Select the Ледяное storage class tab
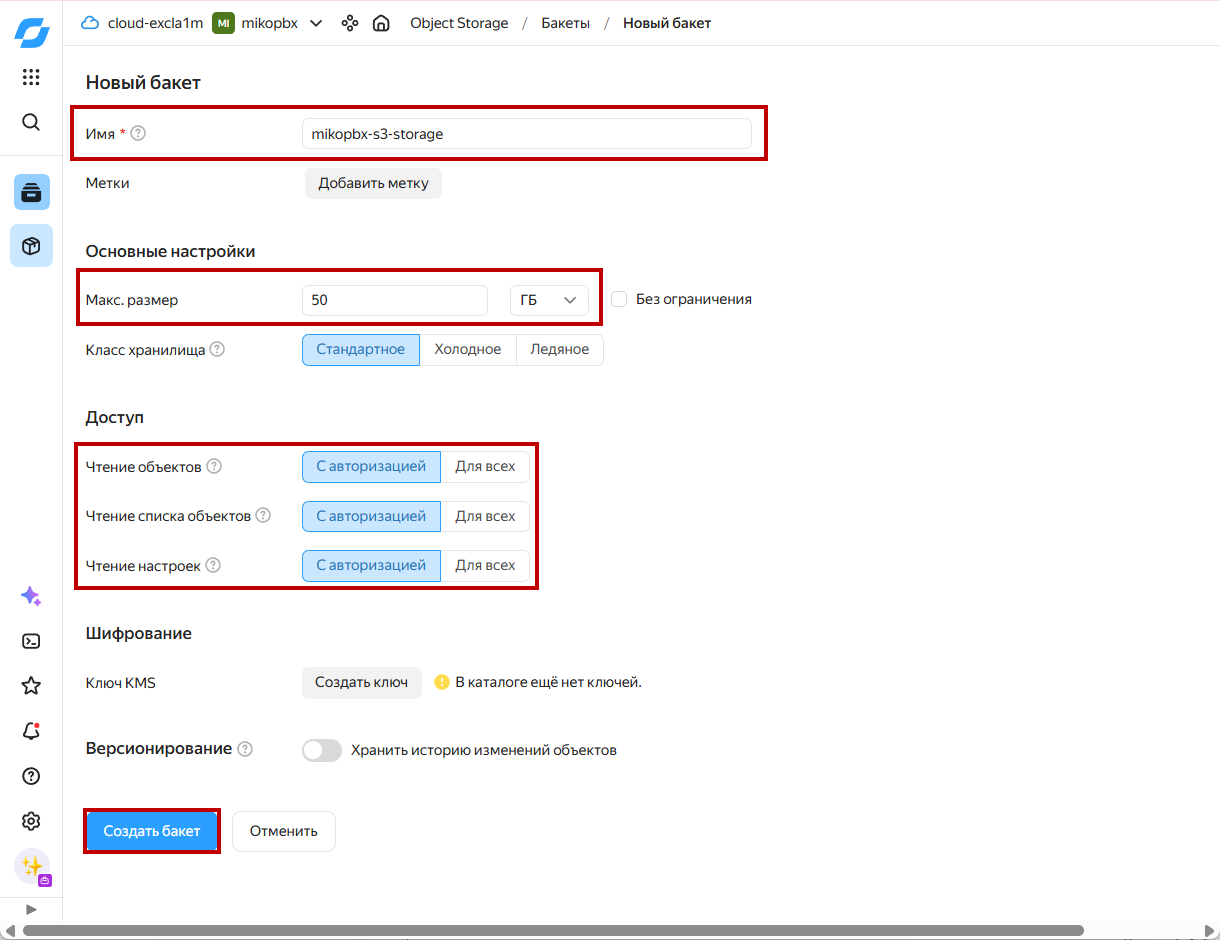This screenshot has height=940, width=1220. coord(559,350)
